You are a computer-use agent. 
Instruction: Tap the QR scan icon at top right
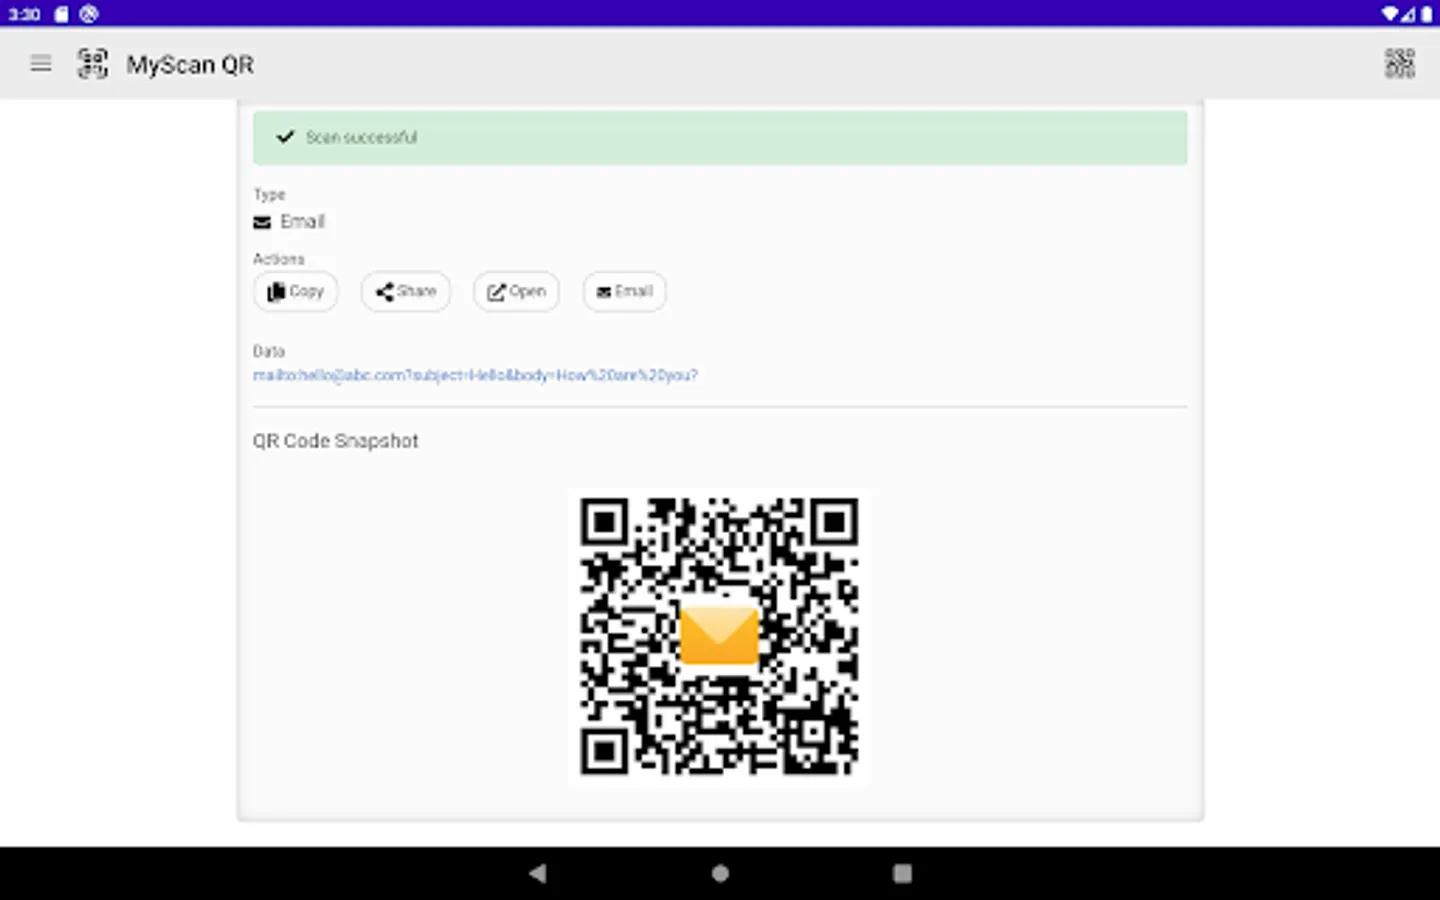click(1399, 64)
